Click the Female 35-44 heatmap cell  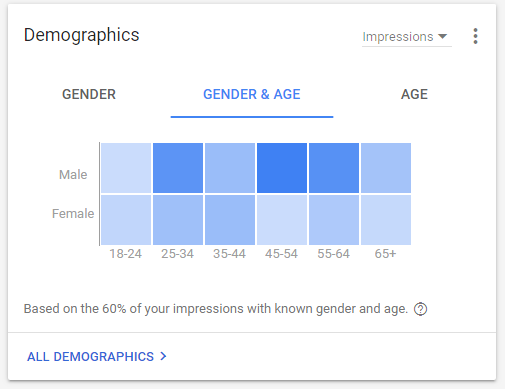pos(230,220)
